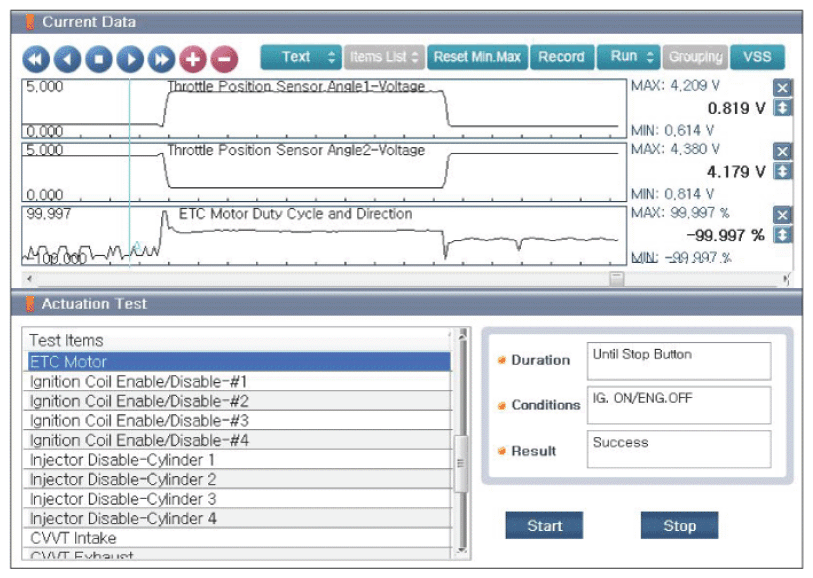This screenshot has height=578, width=813.
Task: Close the ETC Motor Duty Cycle graph
Action: pos(782,215)
